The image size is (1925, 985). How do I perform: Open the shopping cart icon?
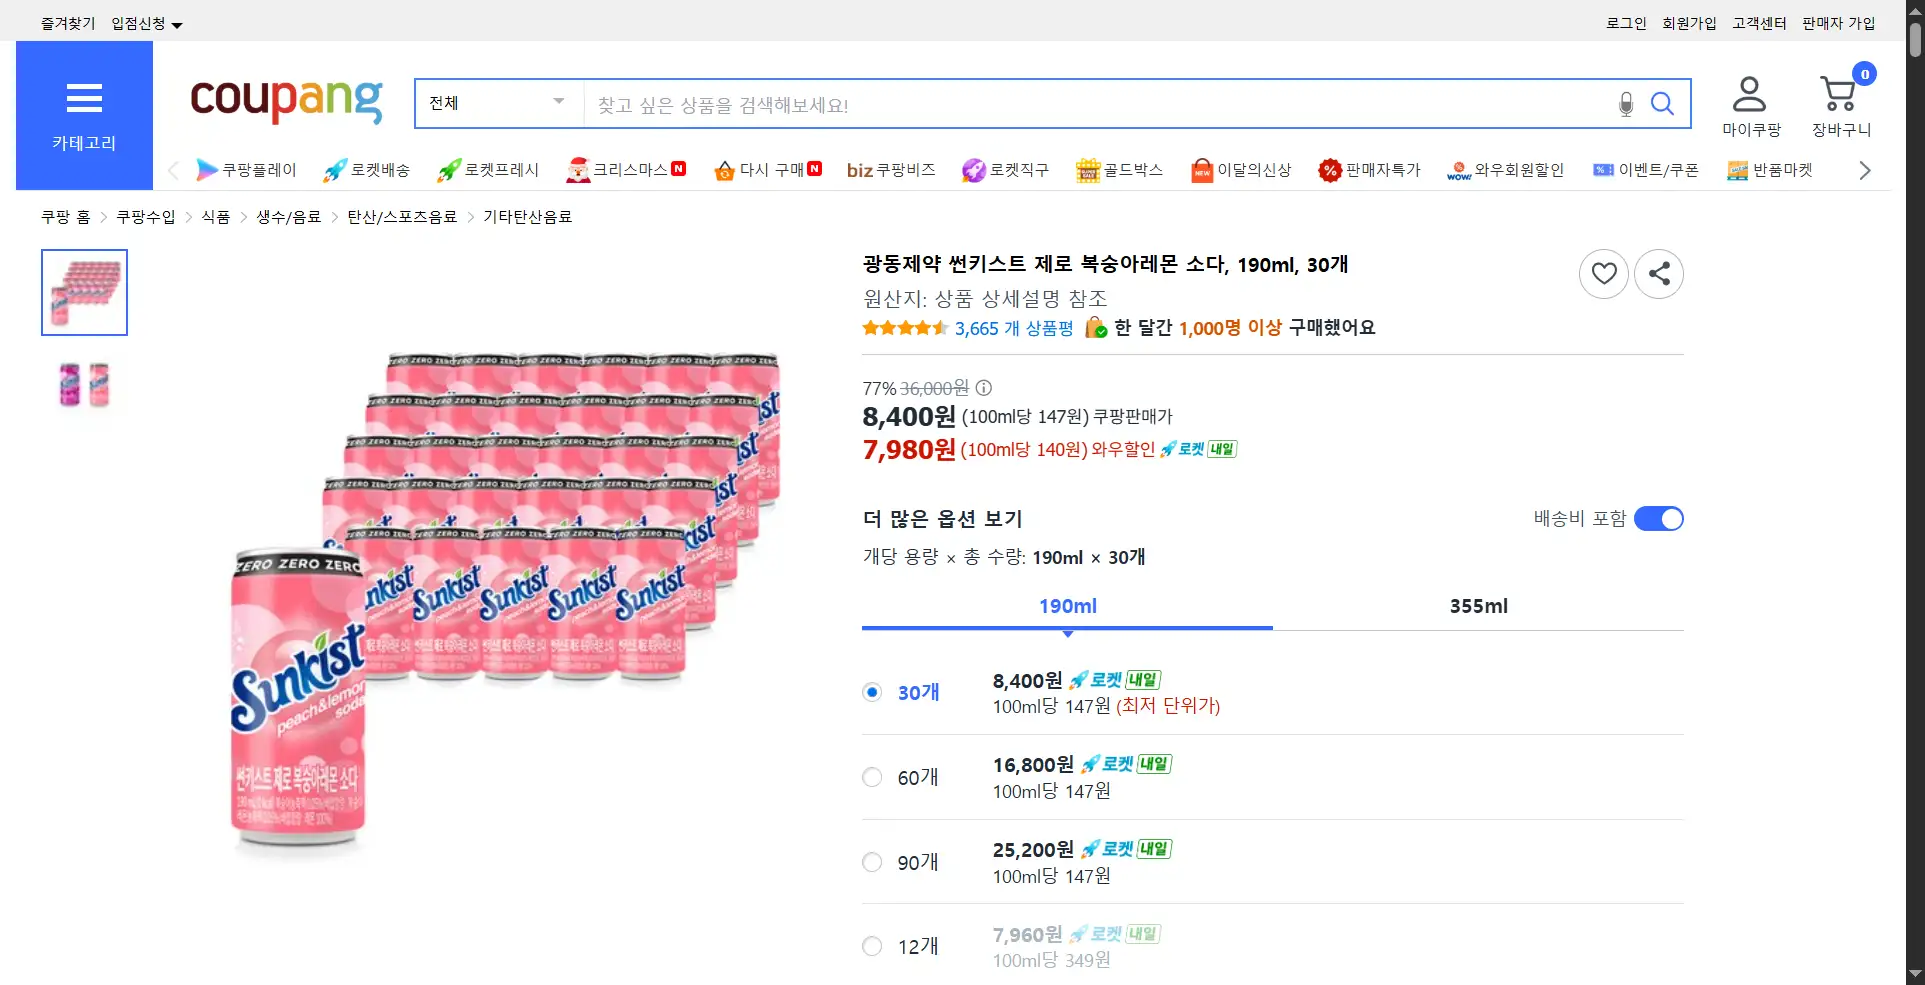click(x=1839, y=96)
